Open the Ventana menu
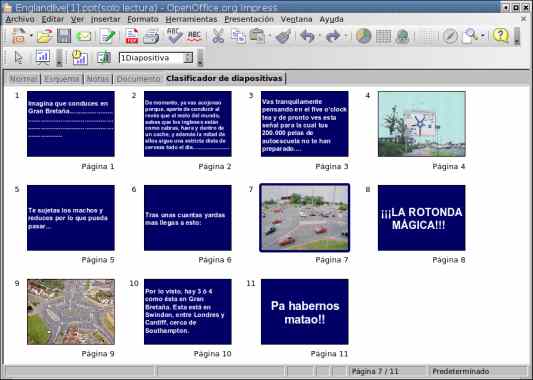533x380 pixels. [x=296, y=19]
